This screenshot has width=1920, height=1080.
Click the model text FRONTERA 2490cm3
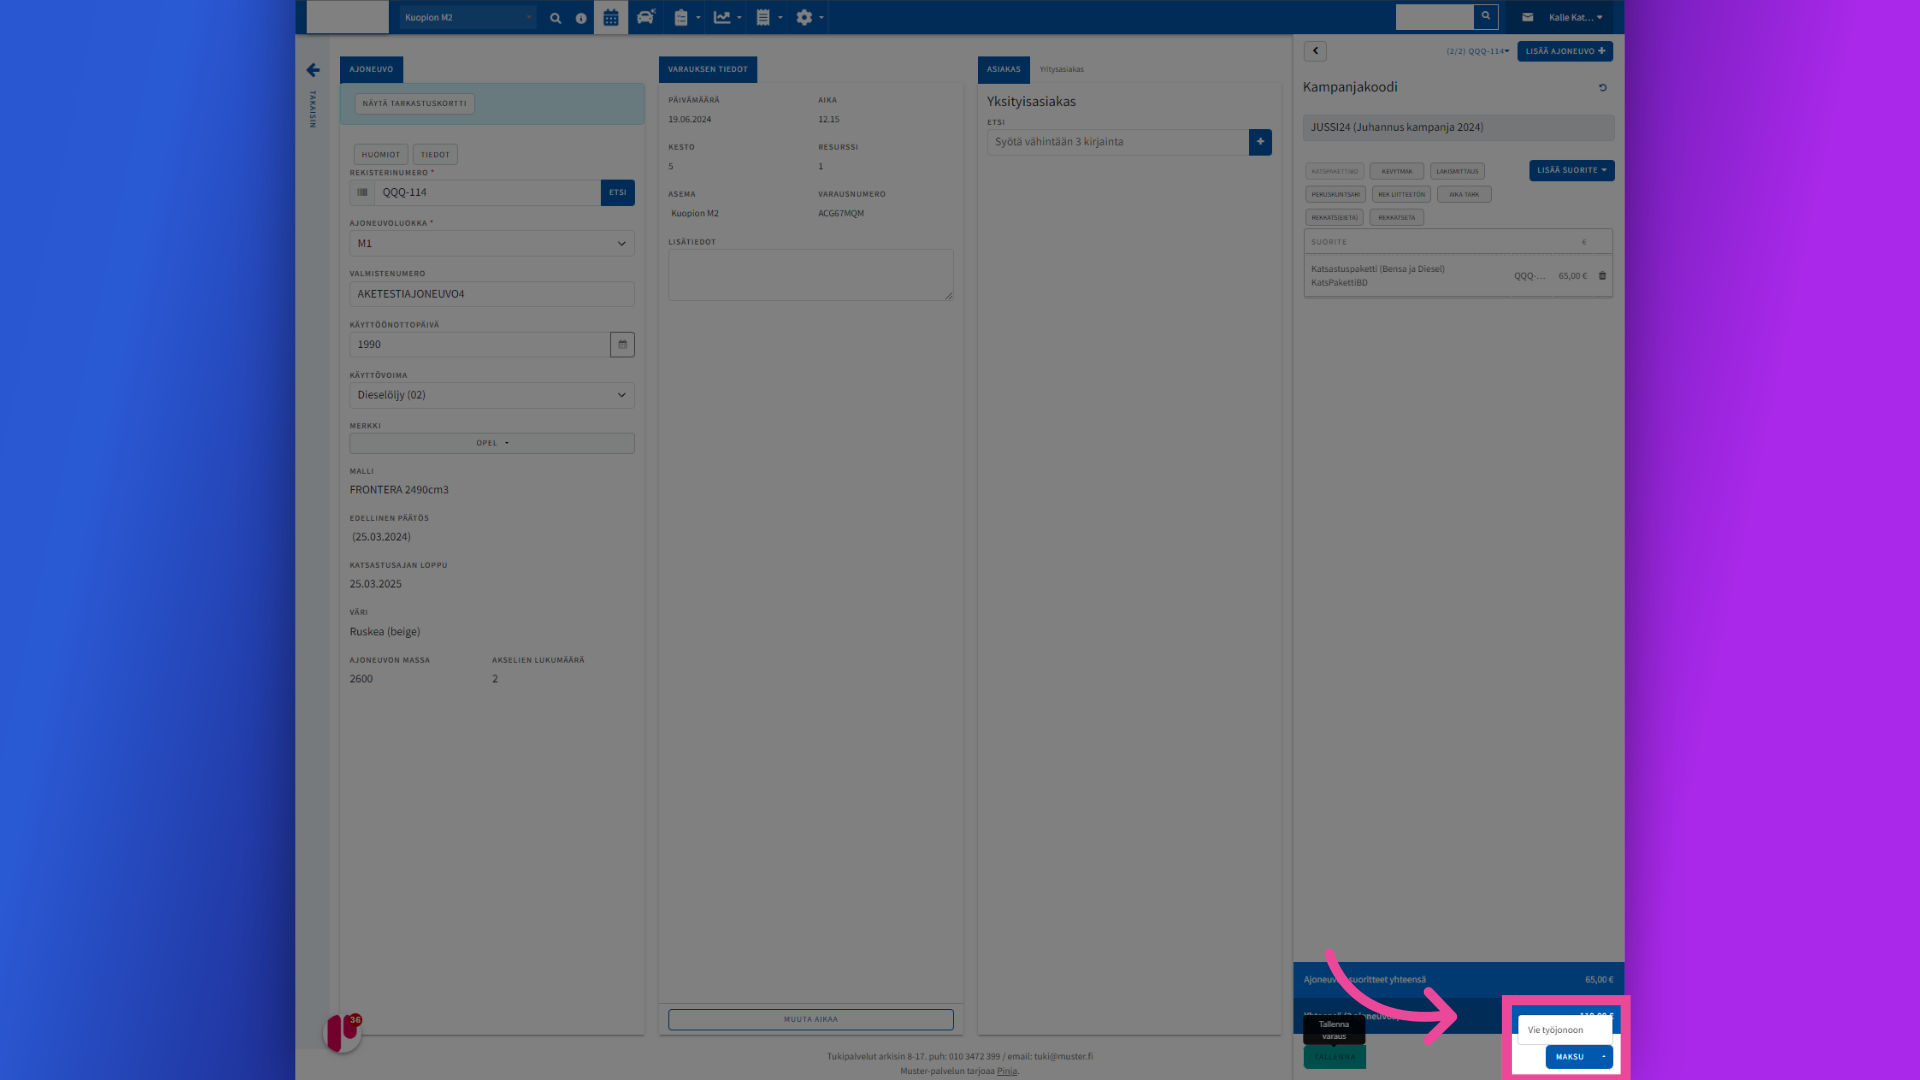click(x=399, y=490)
